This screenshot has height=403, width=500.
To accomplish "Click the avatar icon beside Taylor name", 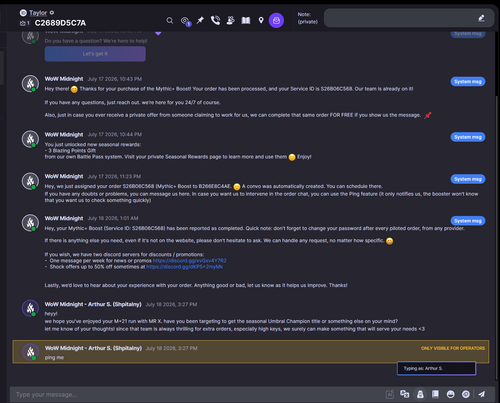I will (23, 13).
